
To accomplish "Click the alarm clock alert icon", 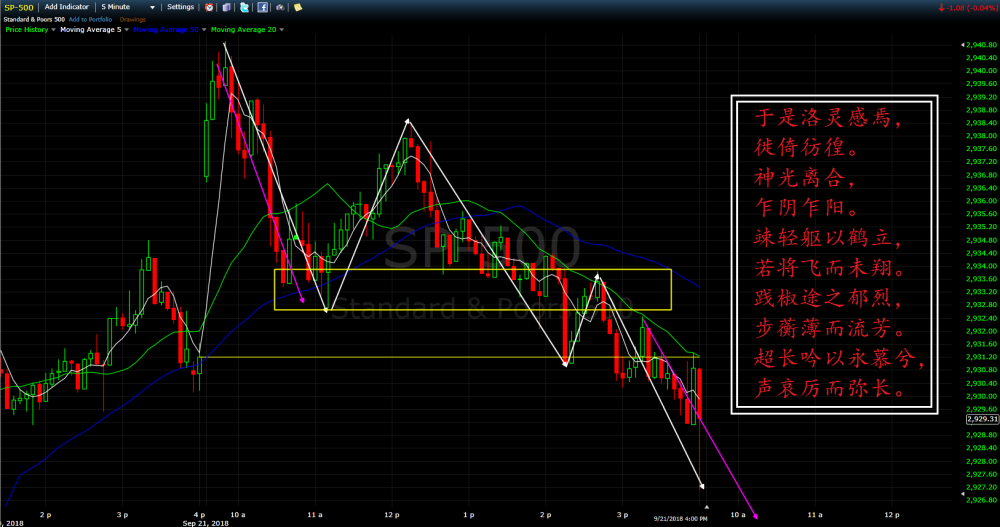I will tap(209, 7).
